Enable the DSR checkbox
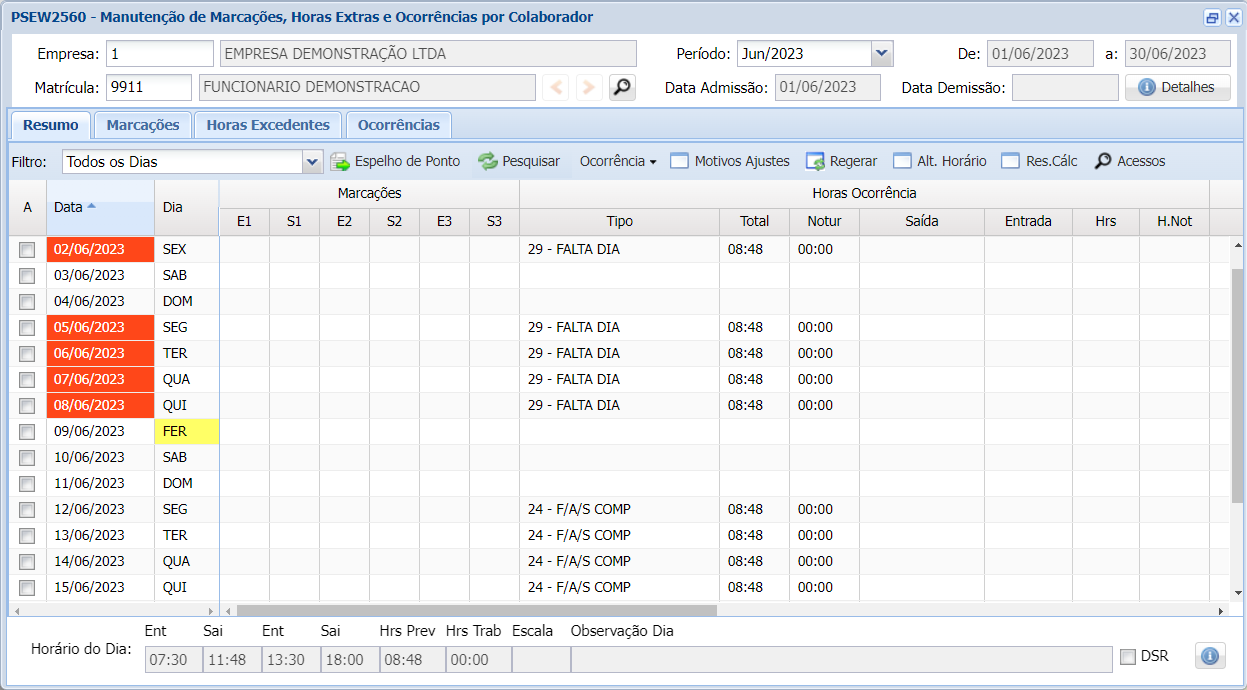This screenshot has height=690, width=1247. pyautogui.click(x=1128, y=657)
